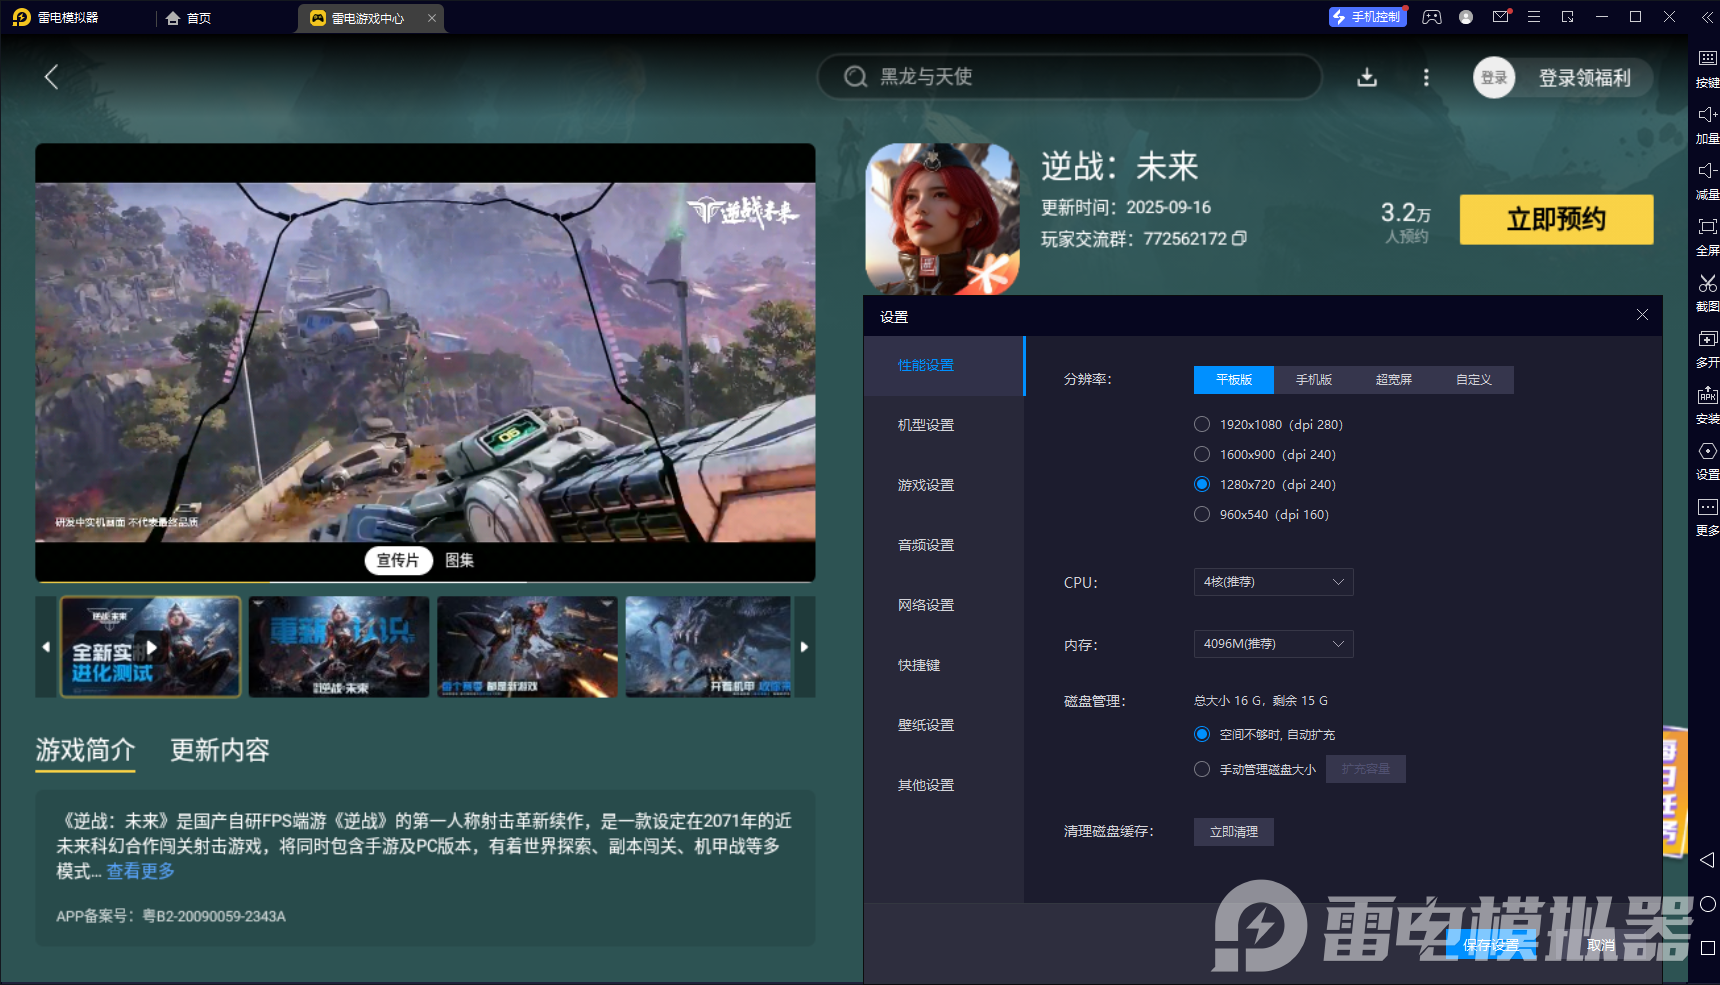Select the 1920x1080 resolution option
This screenshot has width=1720, height=985.
click(1202, 425)
